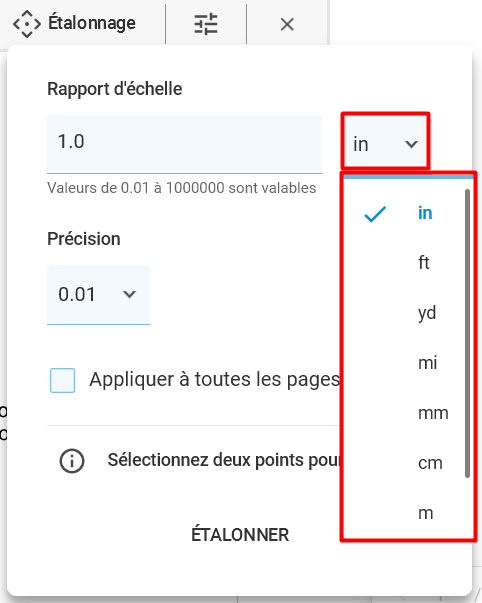Click the ÉTALONNER button
Image resolution: width=482 pixels, height=603 pixels.
click(x=240, y=535)
